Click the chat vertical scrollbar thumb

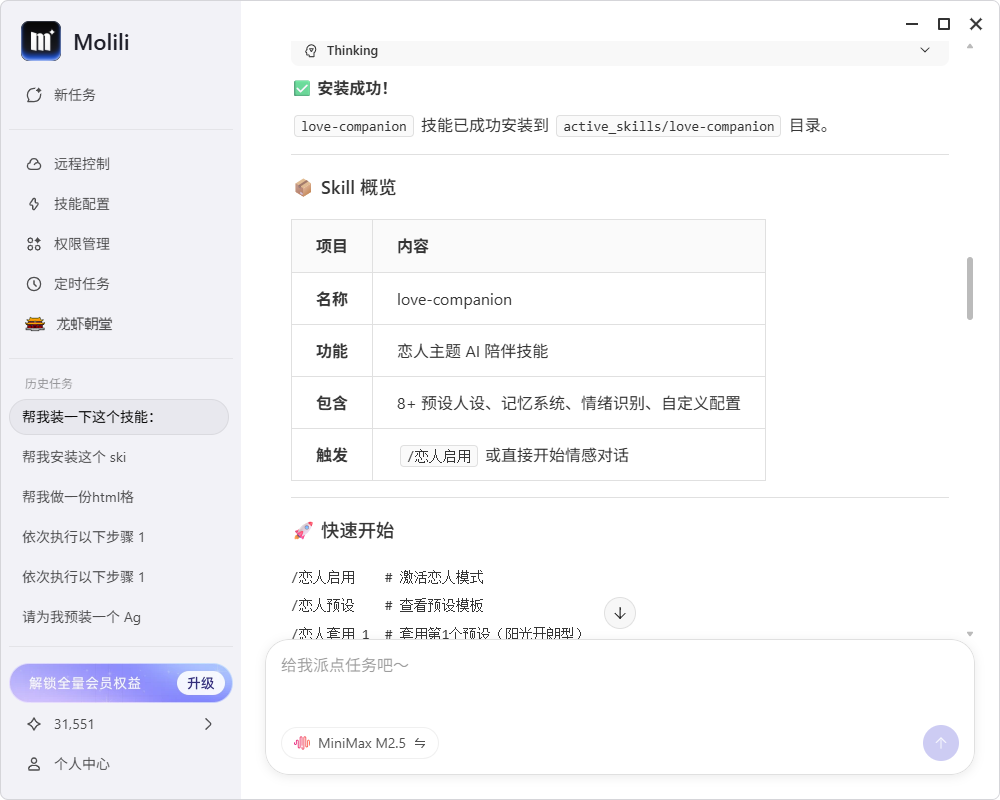(x=969, y=288)
